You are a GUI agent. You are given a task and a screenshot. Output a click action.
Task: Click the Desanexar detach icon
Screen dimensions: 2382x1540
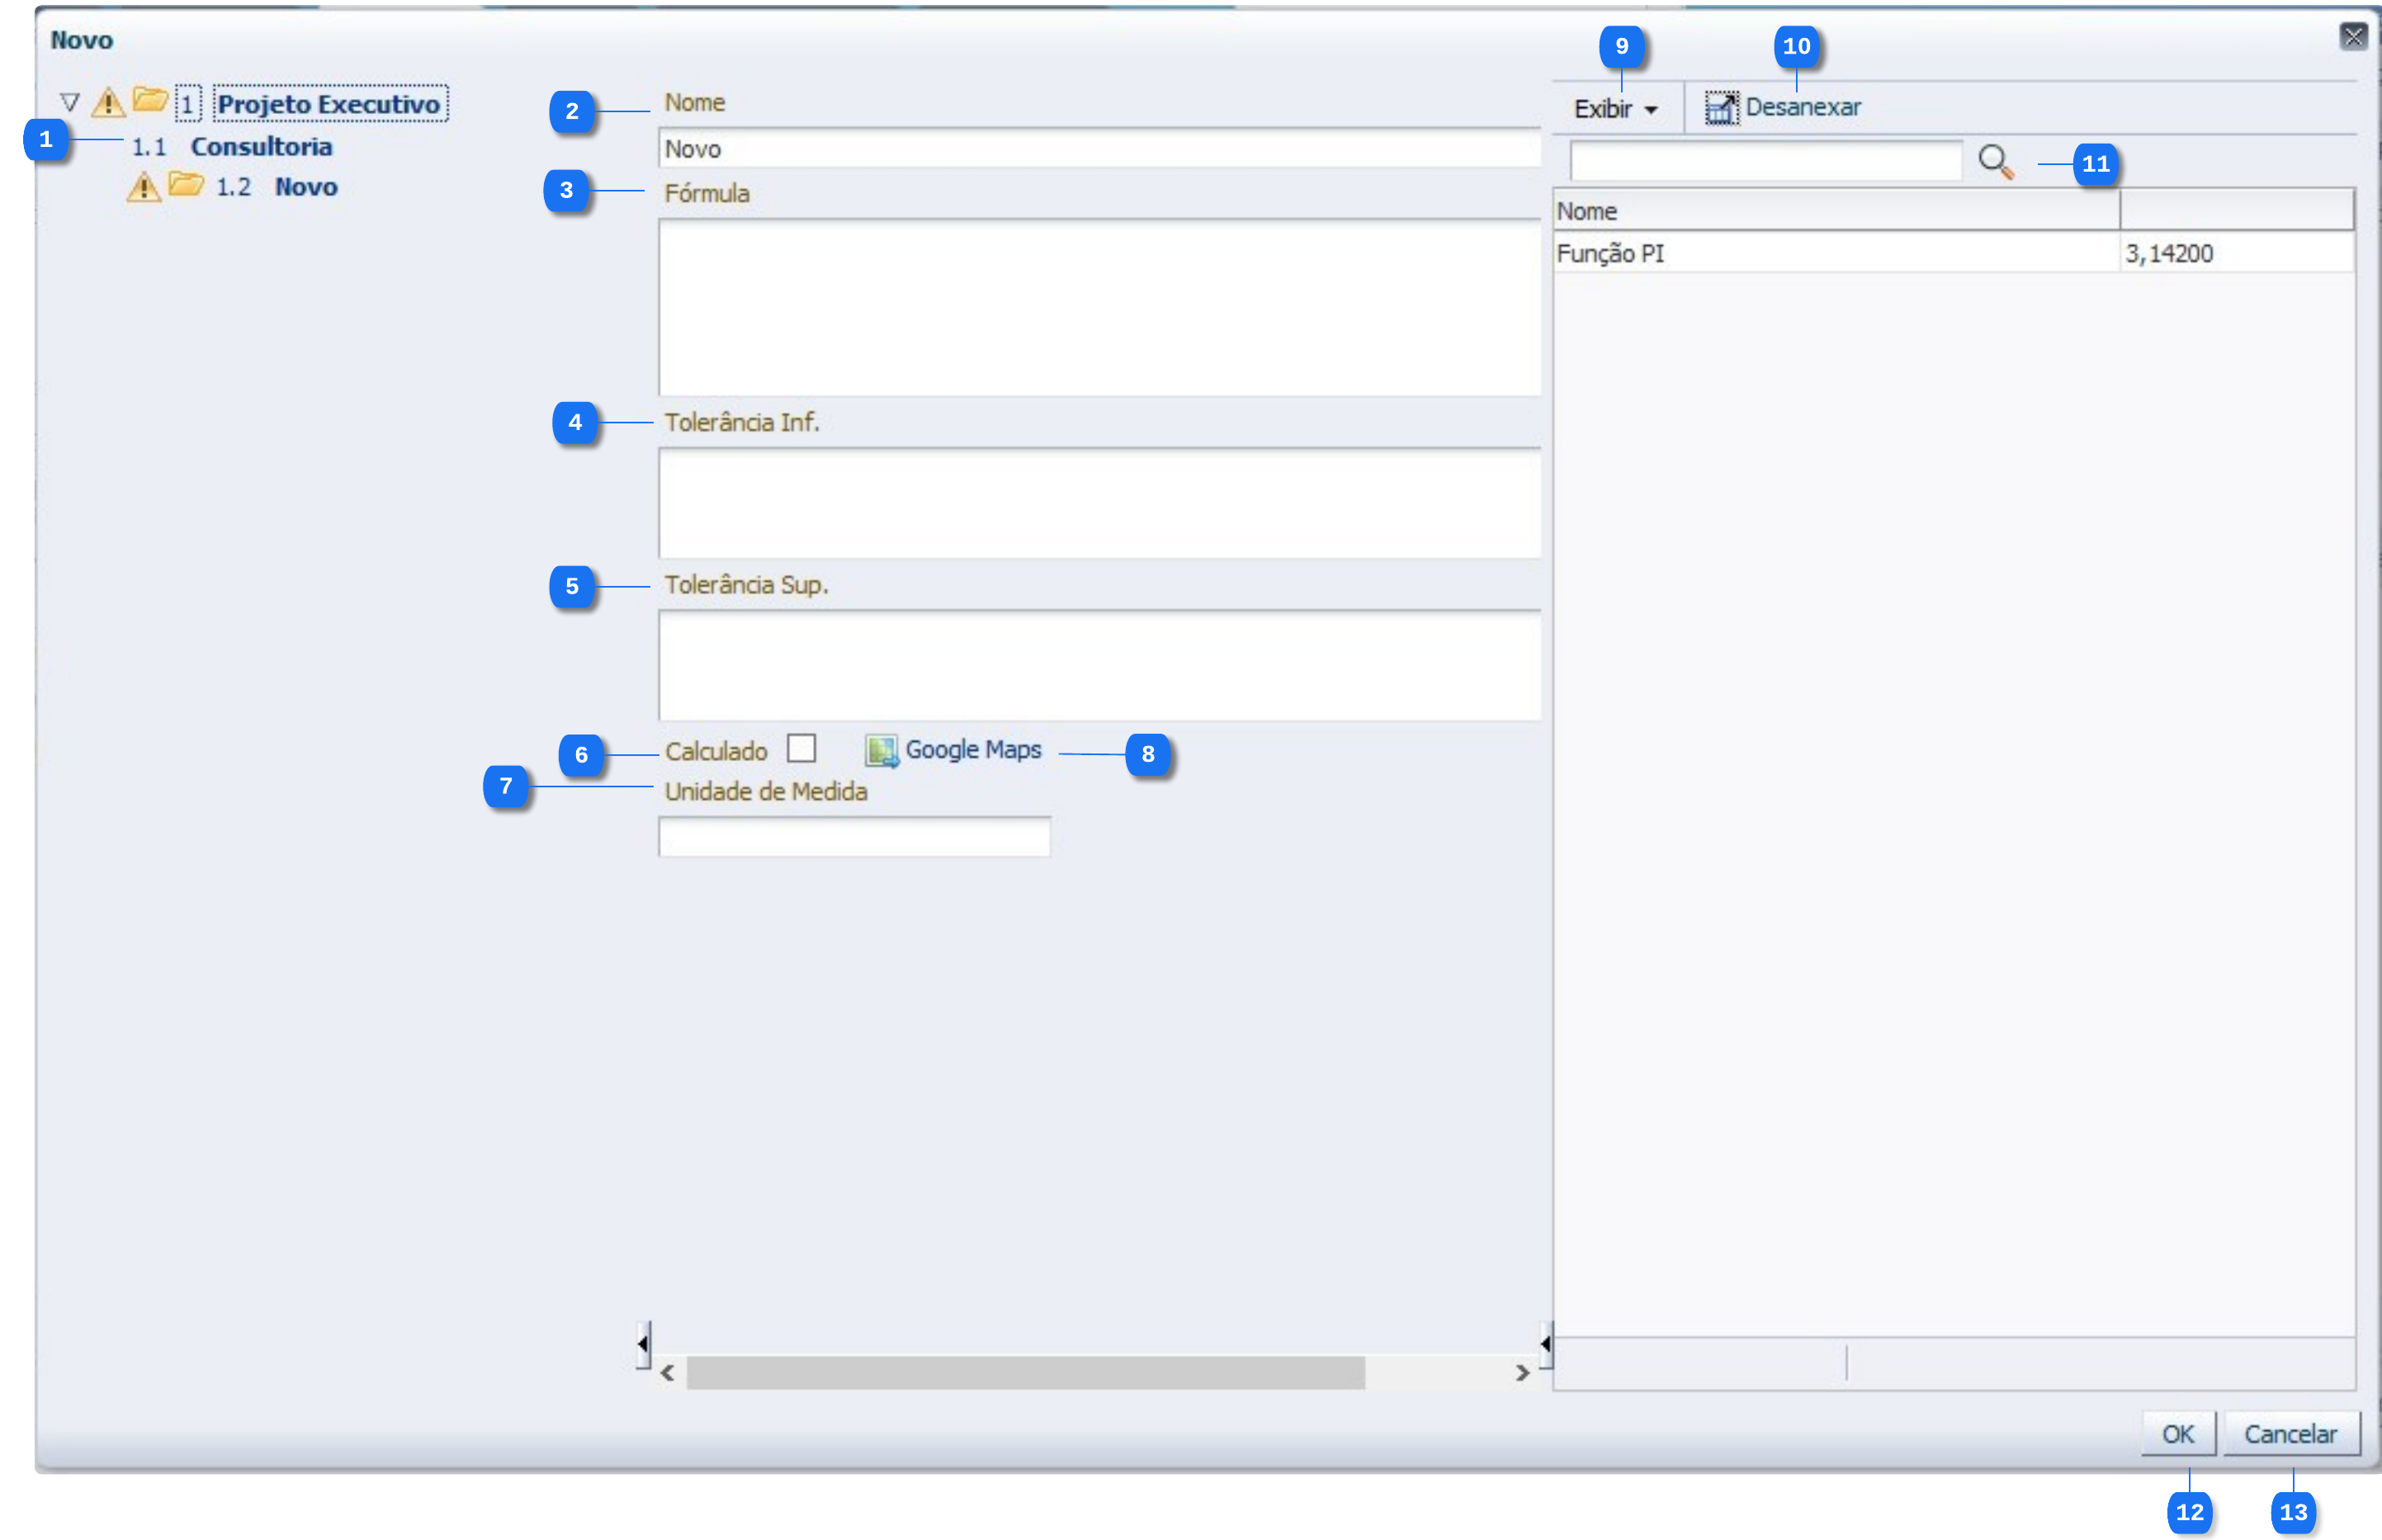(x=1721, y=107)
